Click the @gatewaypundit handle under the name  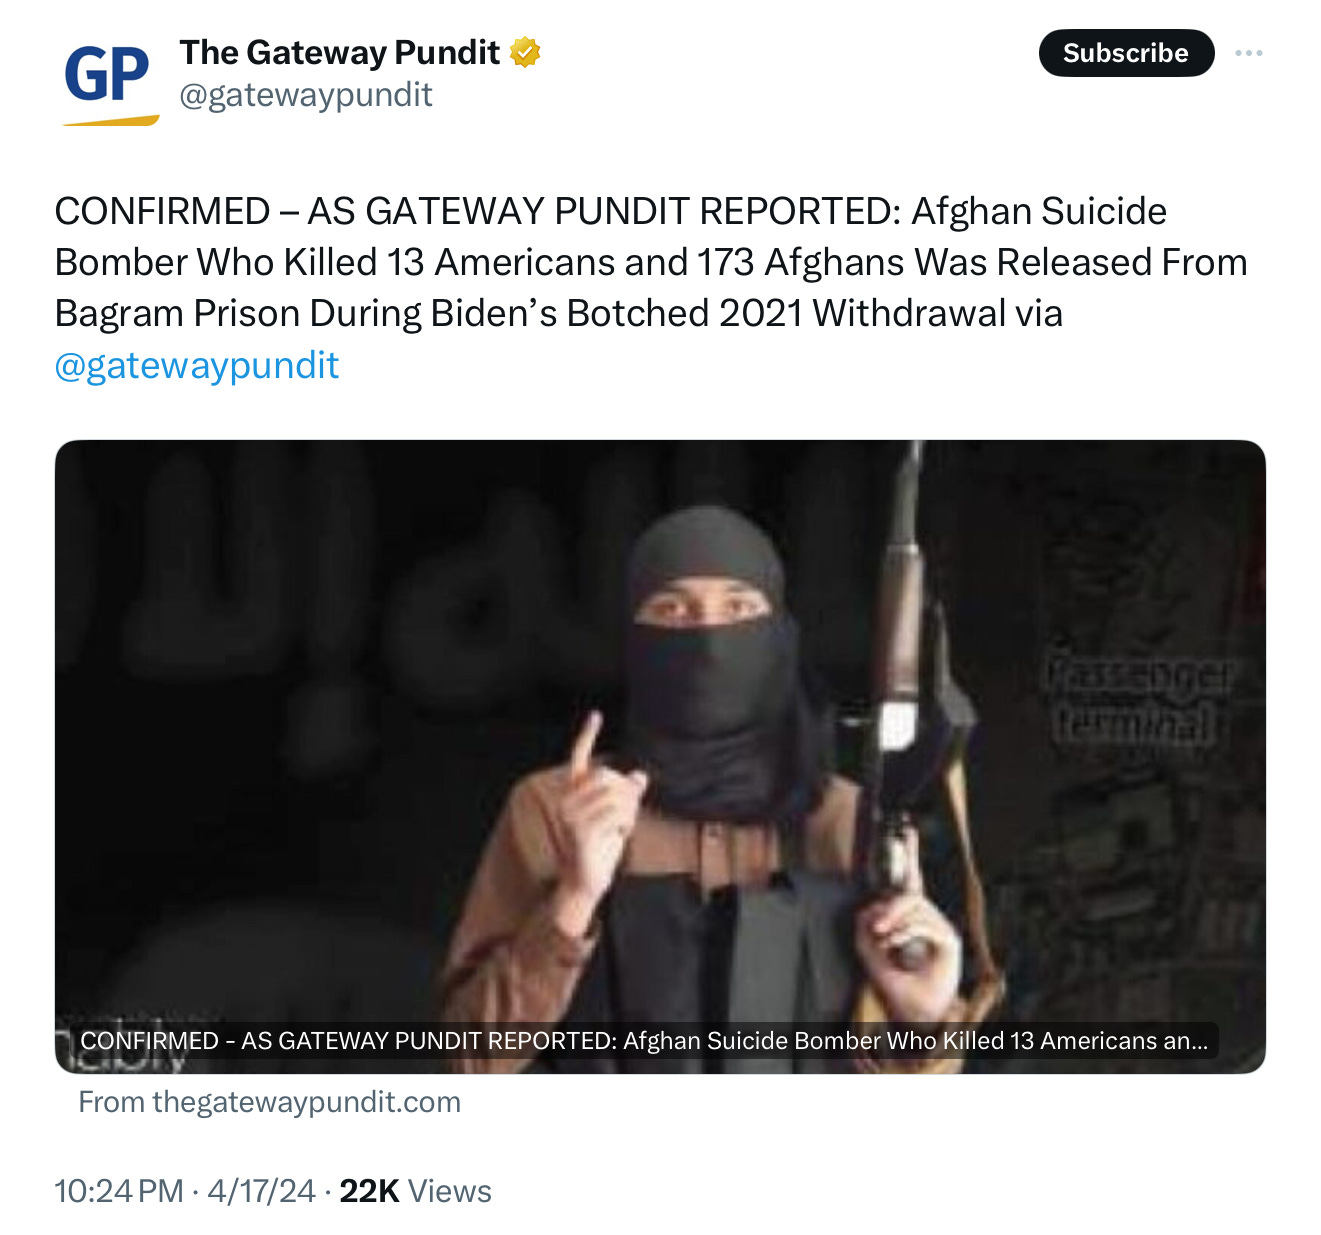(x=305, y=95)
